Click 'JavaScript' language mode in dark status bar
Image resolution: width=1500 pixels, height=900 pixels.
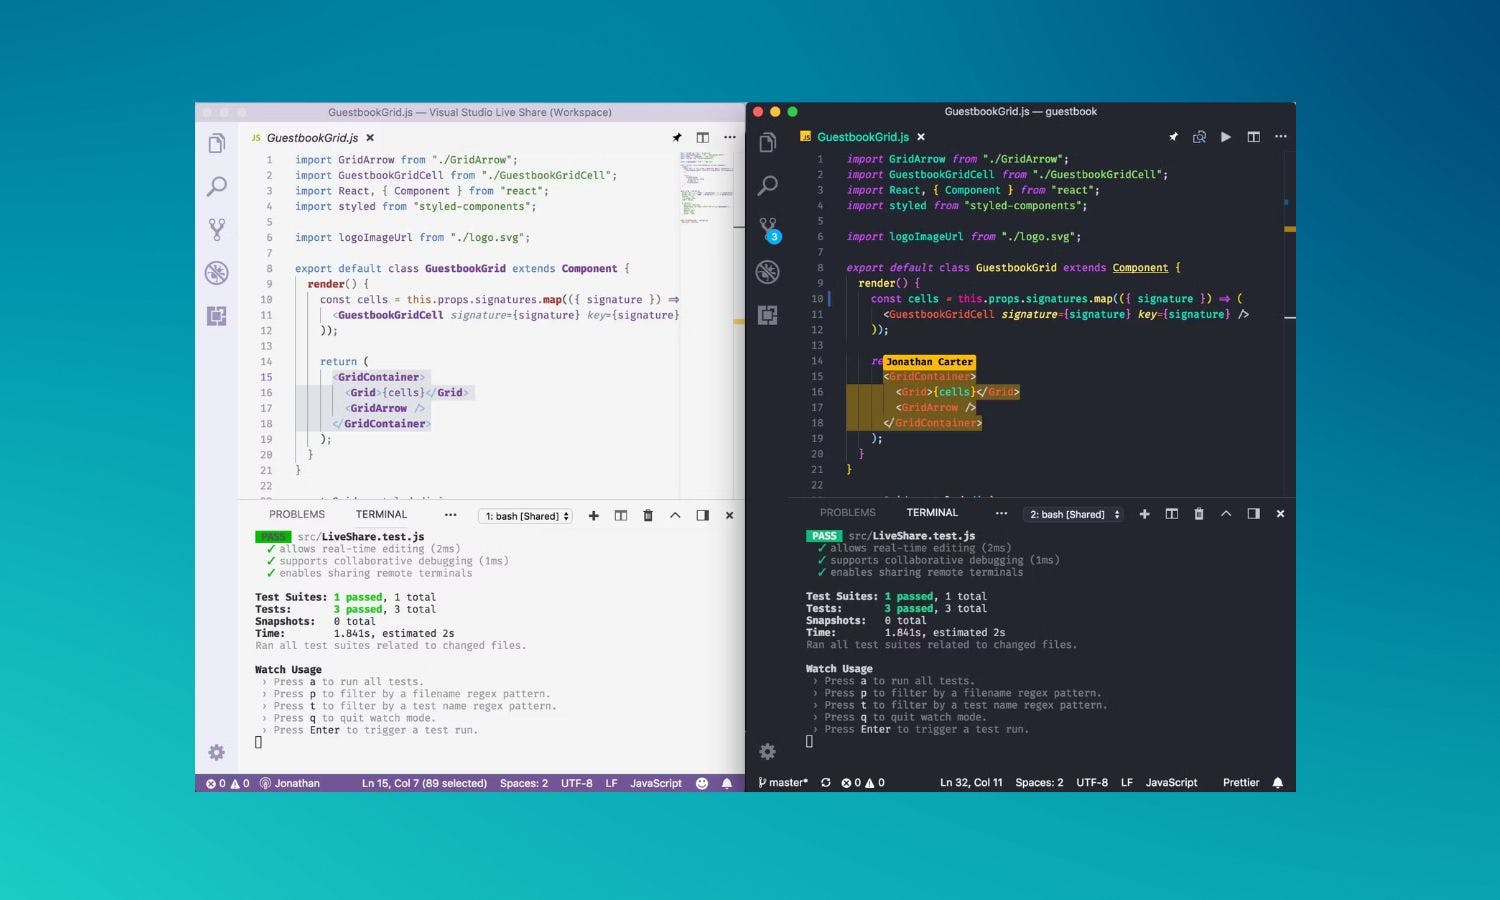(x=1171, y=783)
